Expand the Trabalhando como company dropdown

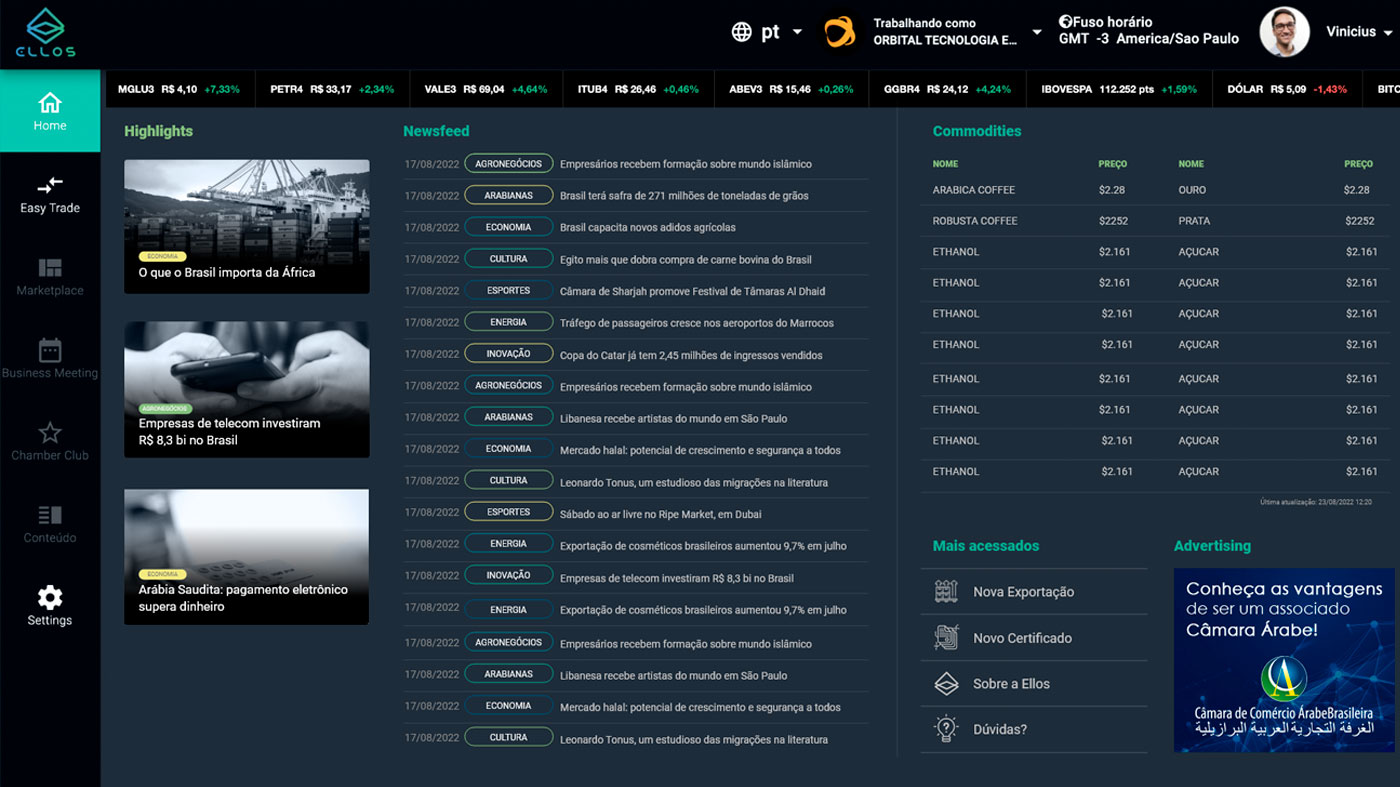(1037, 32)
